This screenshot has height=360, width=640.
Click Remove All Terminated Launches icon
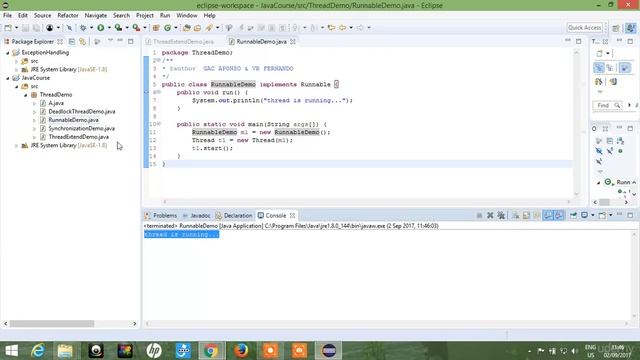tap(501, 215)
